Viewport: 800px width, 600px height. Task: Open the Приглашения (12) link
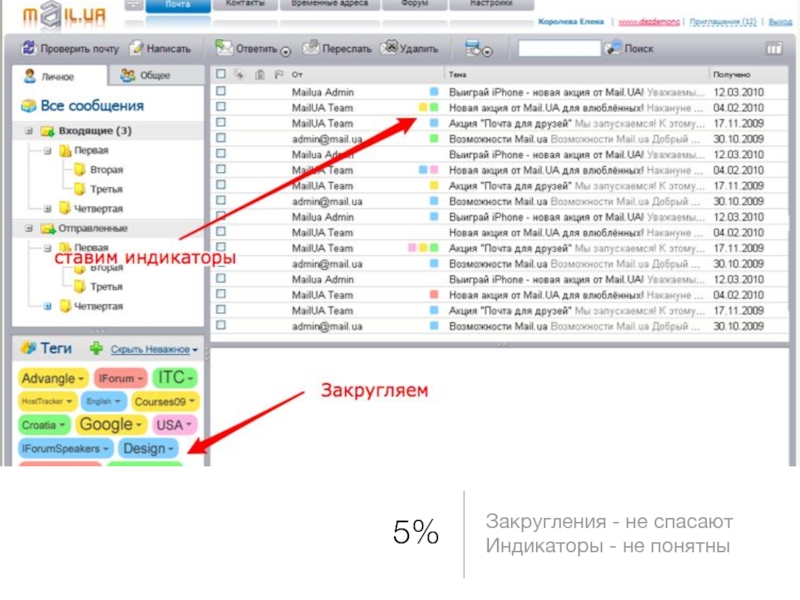(722, 21)
